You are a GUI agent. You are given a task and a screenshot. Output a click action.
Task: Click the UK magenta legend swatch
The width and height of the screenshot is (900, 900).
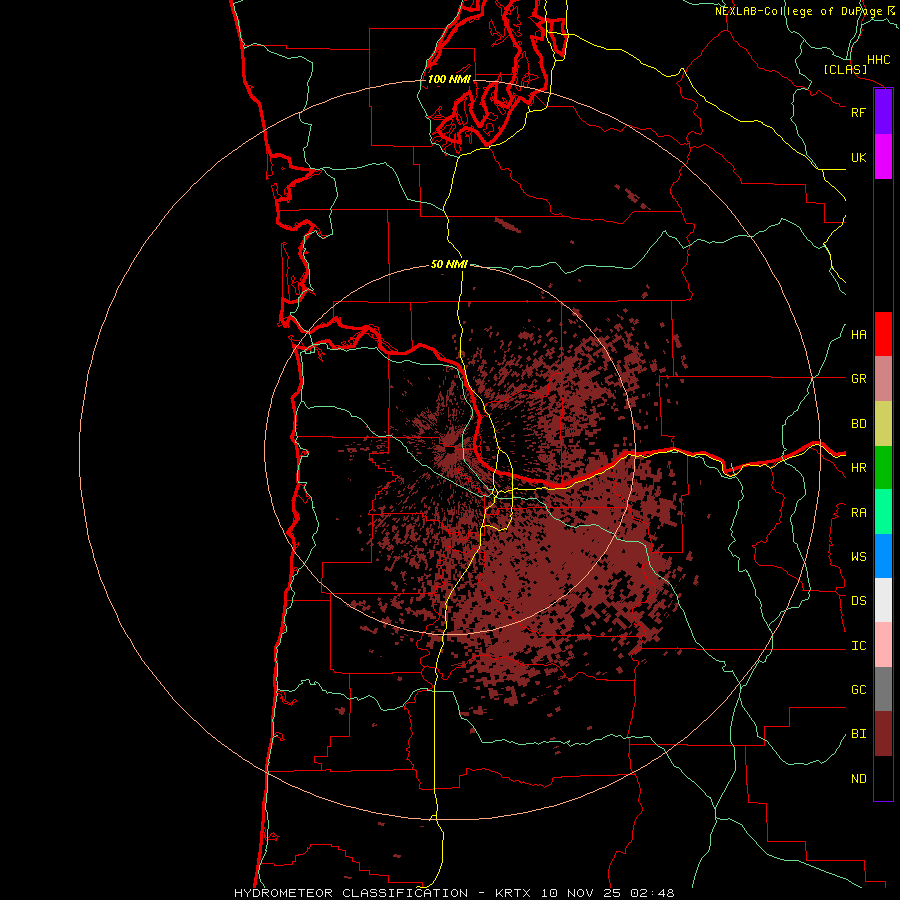click(x=883, y=156)
